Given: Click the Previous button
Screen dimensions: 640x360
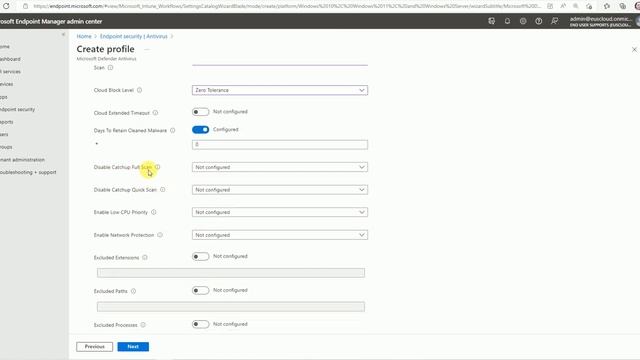Looking at the screenshot, I should pos(95,347).
